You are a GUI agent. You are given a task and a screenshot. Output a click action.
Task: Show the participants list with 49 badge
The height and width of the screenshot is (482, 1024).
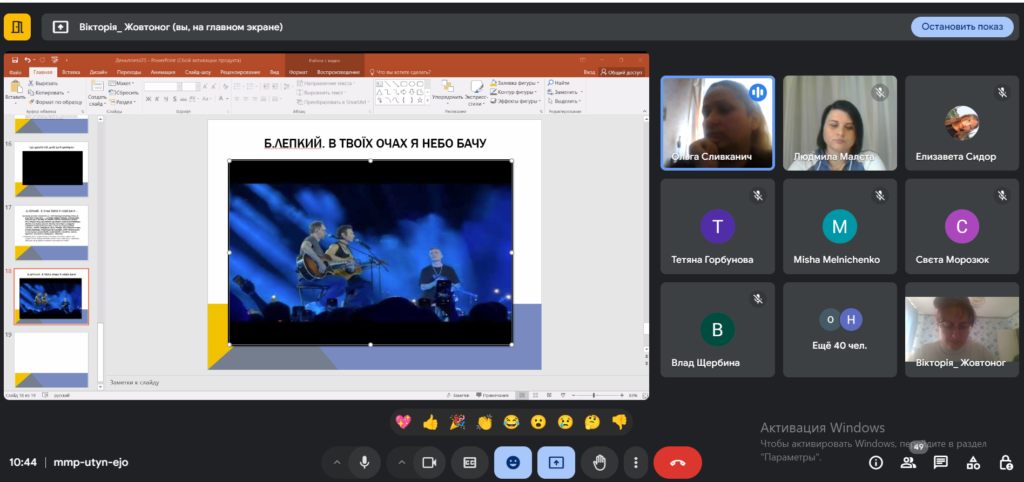908,462
